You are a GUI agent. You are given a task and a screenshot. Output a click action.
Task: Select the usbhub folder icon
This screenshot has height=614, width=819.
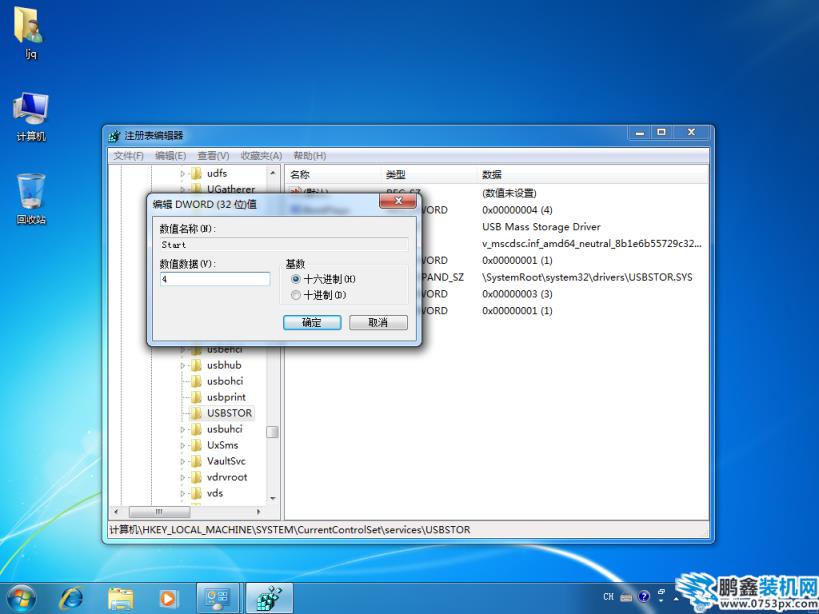pyautogui.click(x=196, y=365)
